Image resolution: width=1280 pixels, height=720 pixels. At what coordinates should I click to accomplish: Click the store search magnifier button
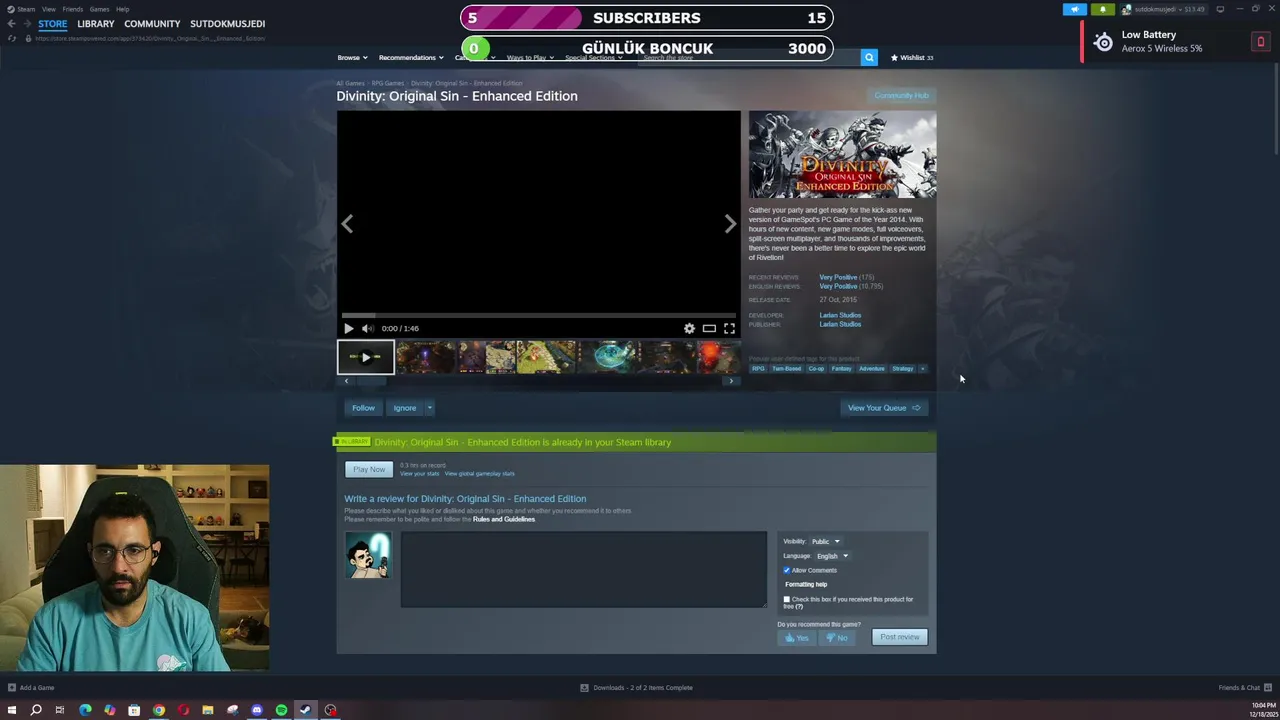(x=869, y=57)
